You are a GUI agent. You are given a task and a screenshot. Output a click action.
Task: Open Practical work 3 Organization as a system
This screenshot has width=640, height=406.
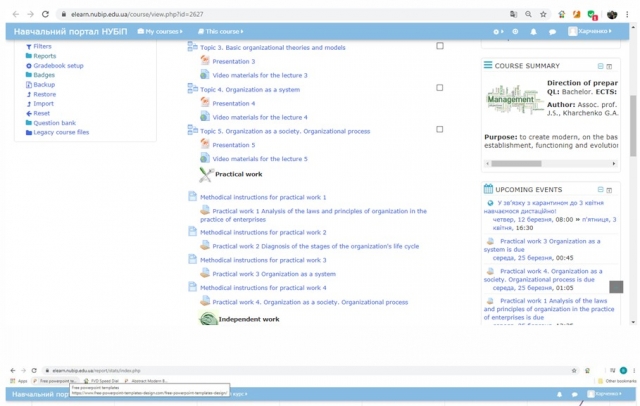[274, 274]
